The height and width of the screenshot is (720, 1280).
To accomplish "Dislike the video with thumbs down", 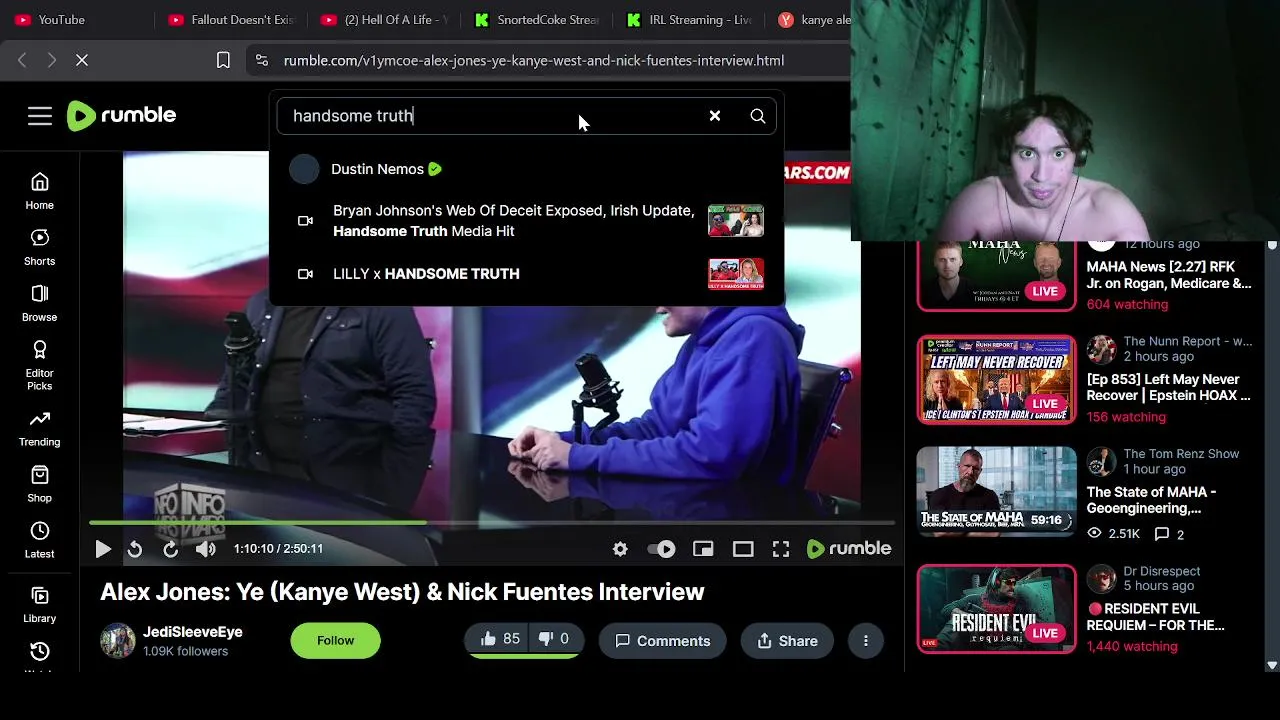I will [x=555, y=639].
